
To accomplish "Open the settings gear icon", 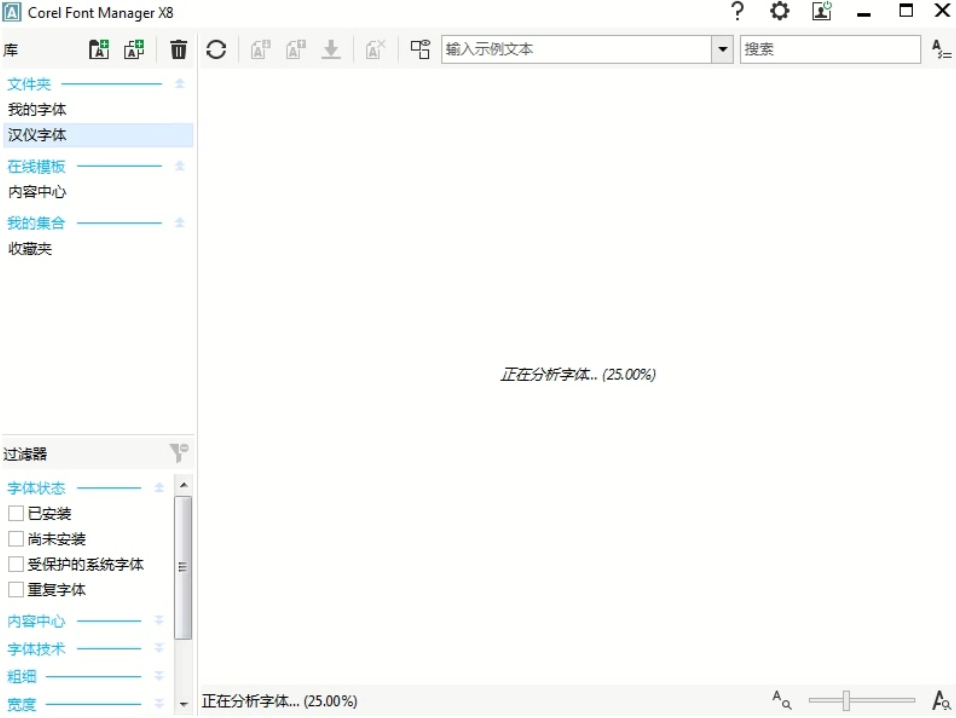I will [x=779, y=12].
